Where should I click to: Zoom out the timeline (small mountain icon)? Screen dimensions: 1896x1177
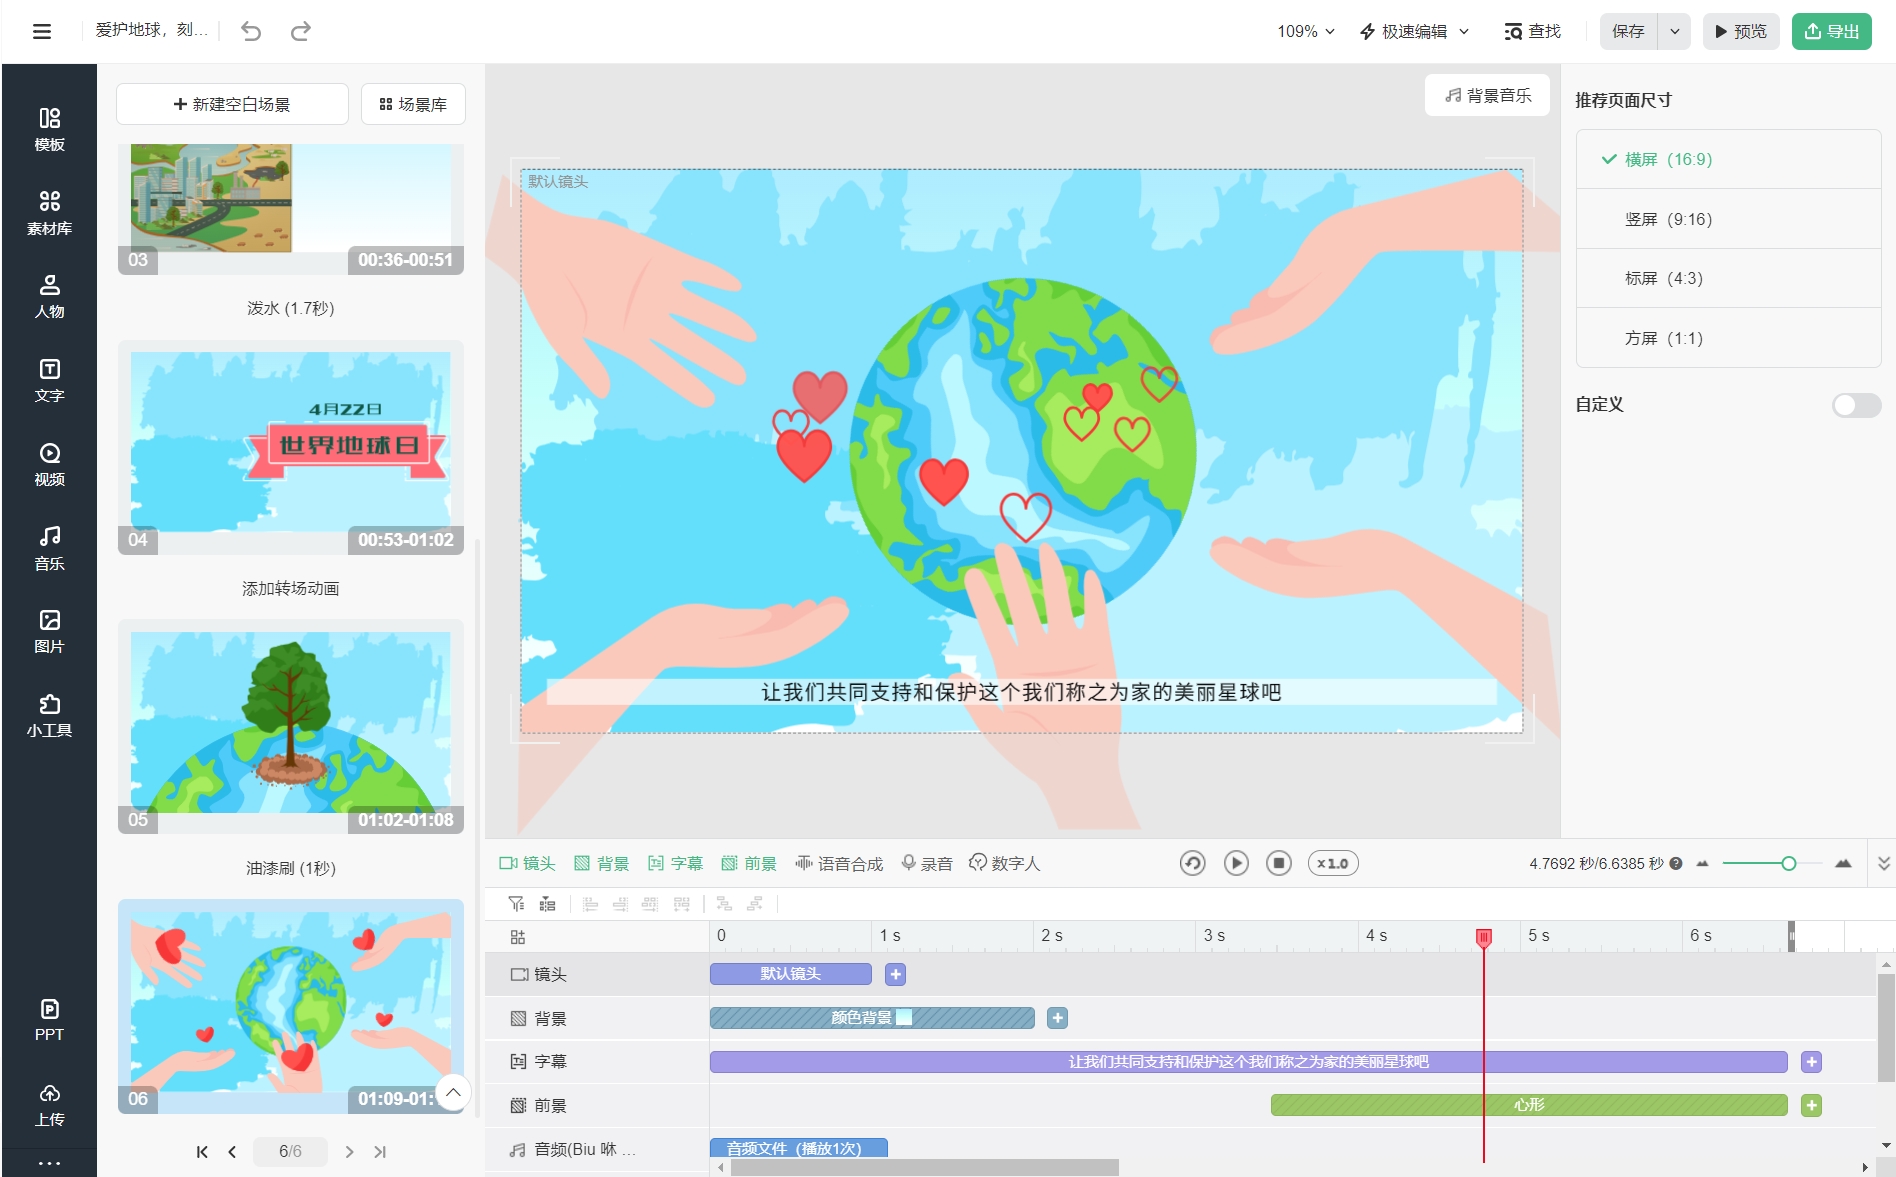point(1702,864)
